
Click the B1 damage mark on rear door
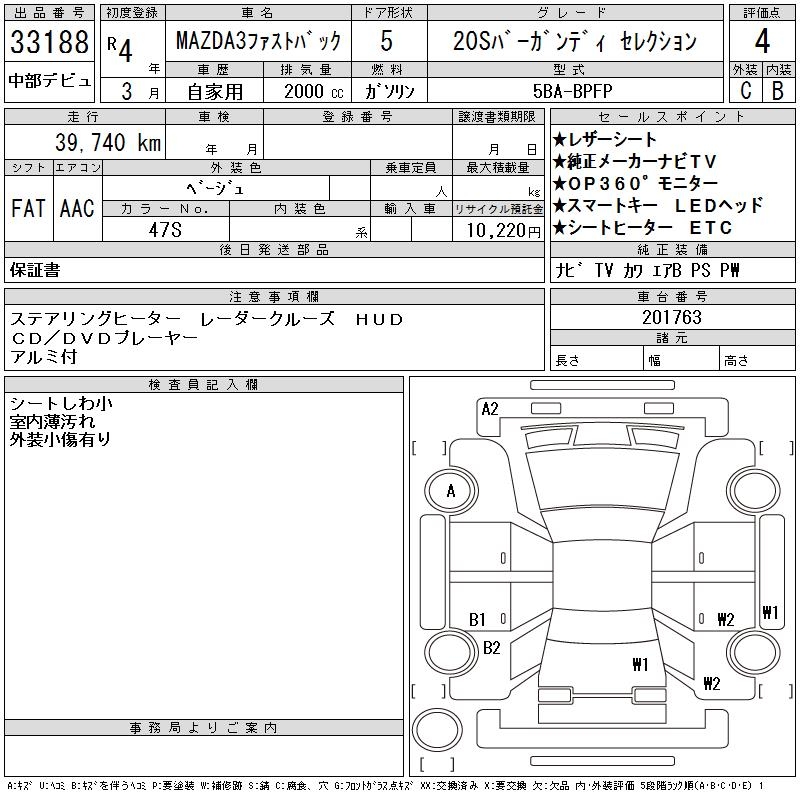point(477,620)
